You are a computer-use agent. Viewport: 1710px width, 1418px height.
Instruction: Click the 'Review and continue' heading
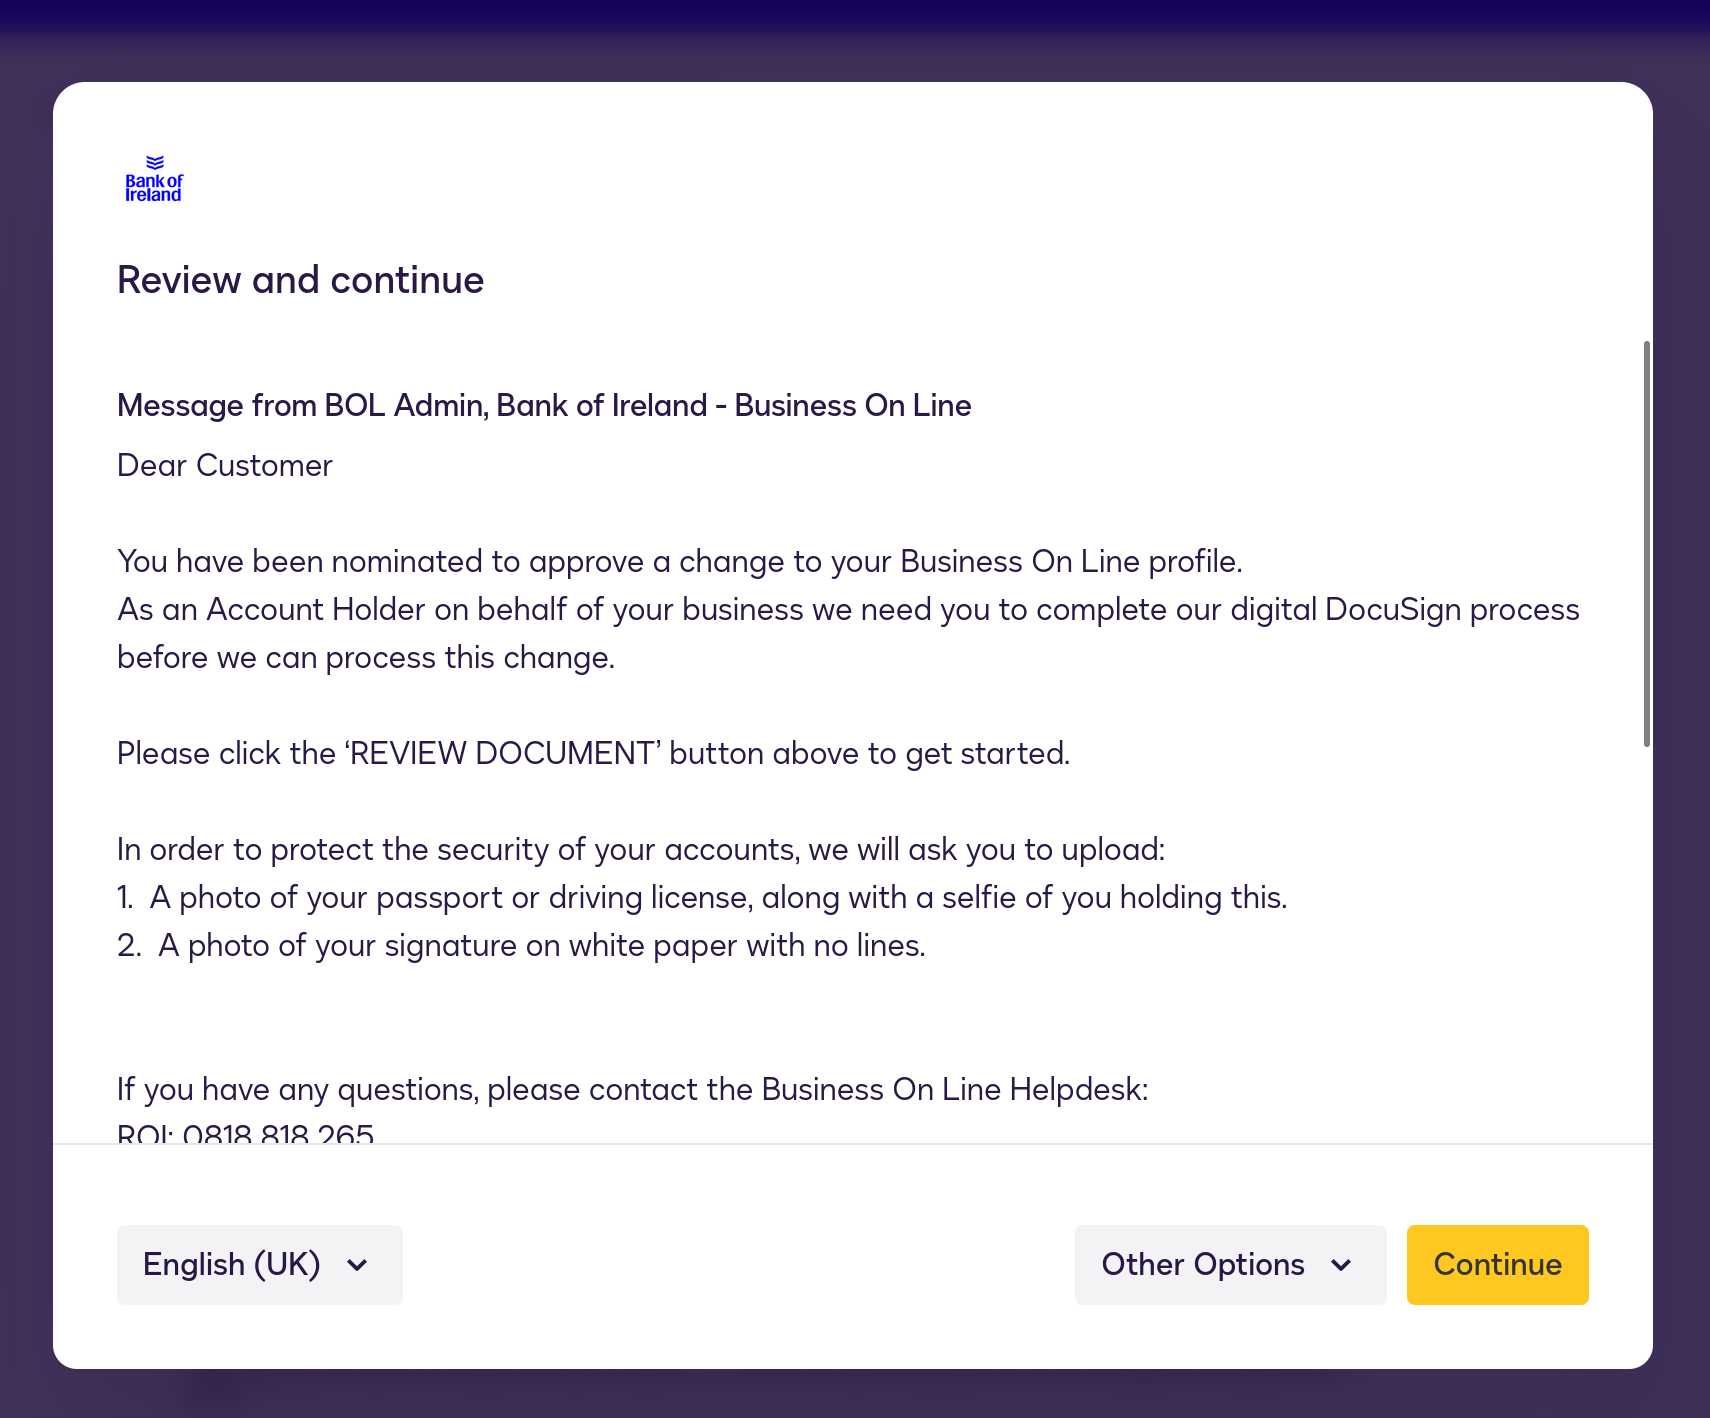pyautogui.click(x=300, y=280)
